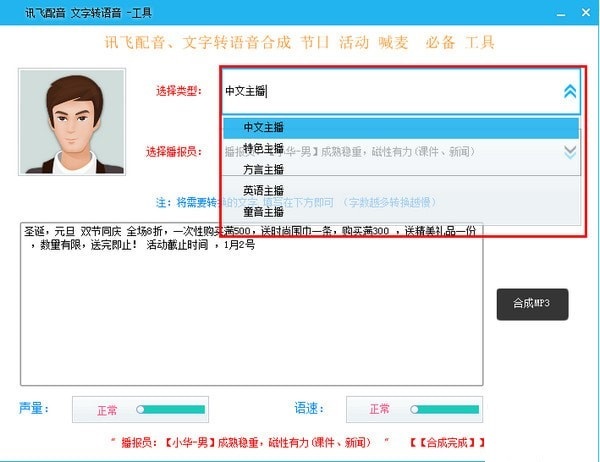Screen dimensions: 600x462
Task: Click the 声量 label
Action: (34, 408)
